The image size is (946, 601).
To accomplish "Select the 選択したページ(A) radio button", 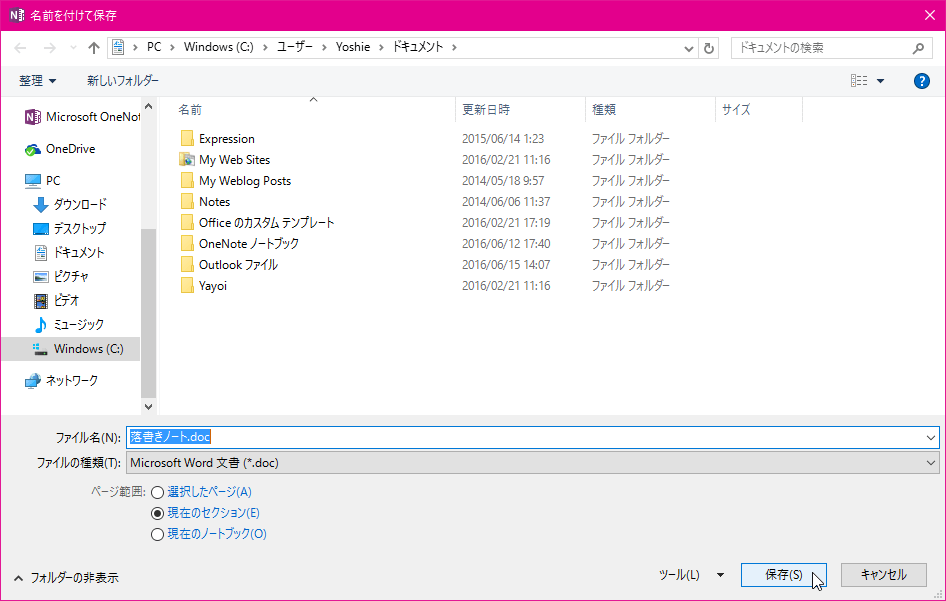I will [x=157, y=492].
